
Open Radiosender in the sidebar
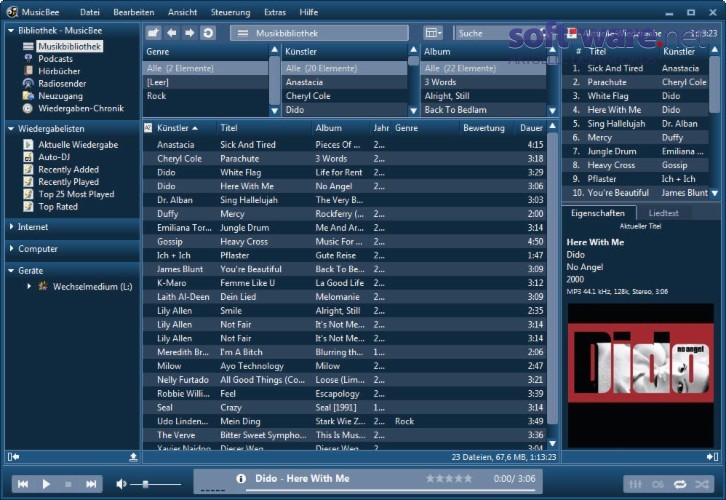pyautogui.click(x=62, y=83)
